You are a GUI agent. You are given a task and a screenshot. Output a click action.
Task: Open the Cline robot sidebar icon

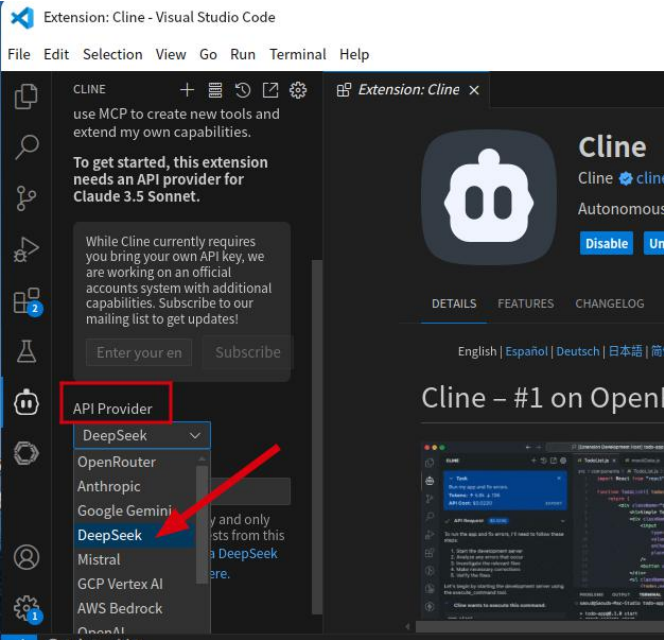point(26,402)
